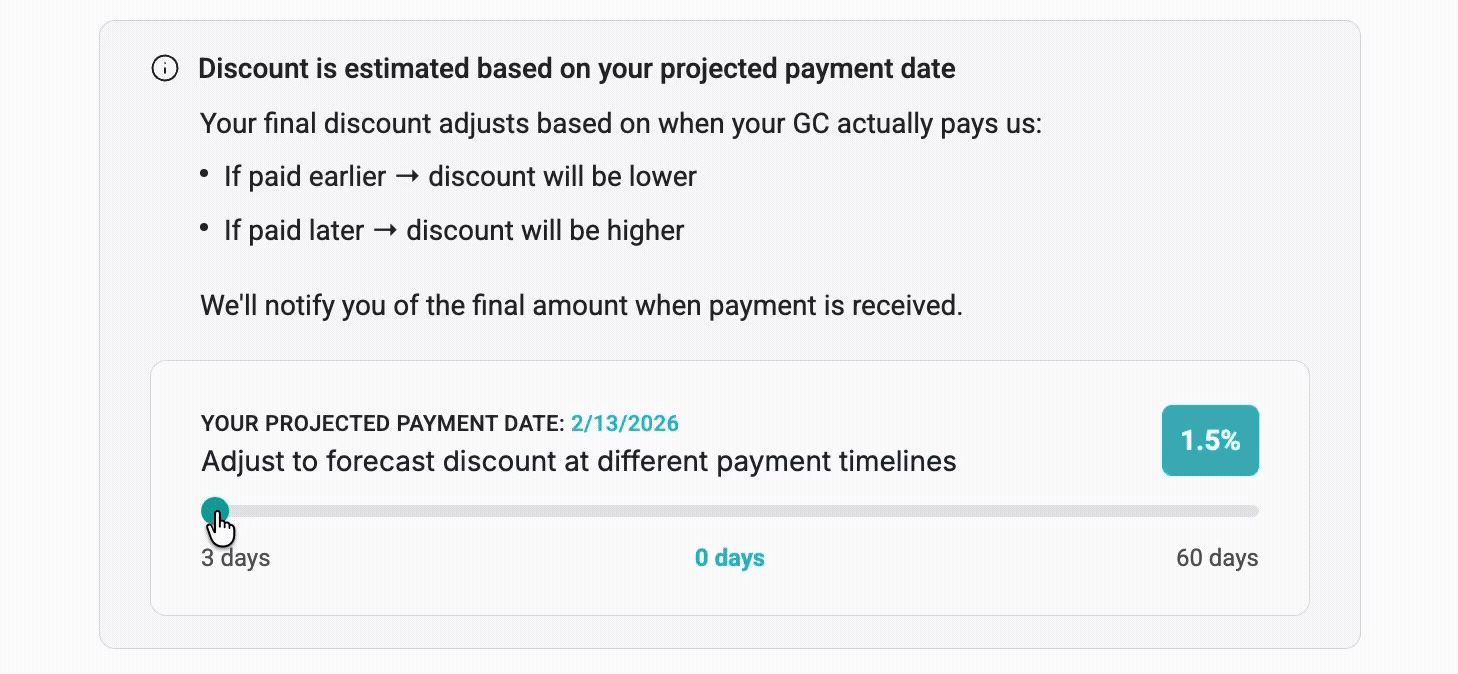Click the "YOUR PROJECTED PAYMENT DATE" label
The width and height of the screenshot is (1458, 674).
coord(382,424)
